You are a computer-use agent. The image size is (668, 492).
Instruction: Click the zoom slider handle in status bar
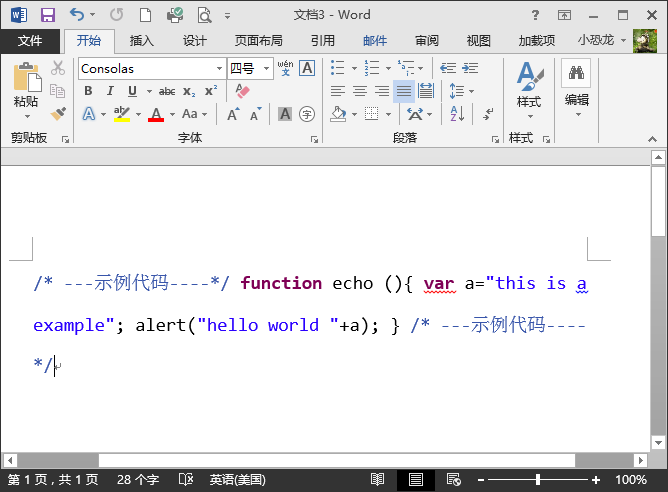click(538, 480)
